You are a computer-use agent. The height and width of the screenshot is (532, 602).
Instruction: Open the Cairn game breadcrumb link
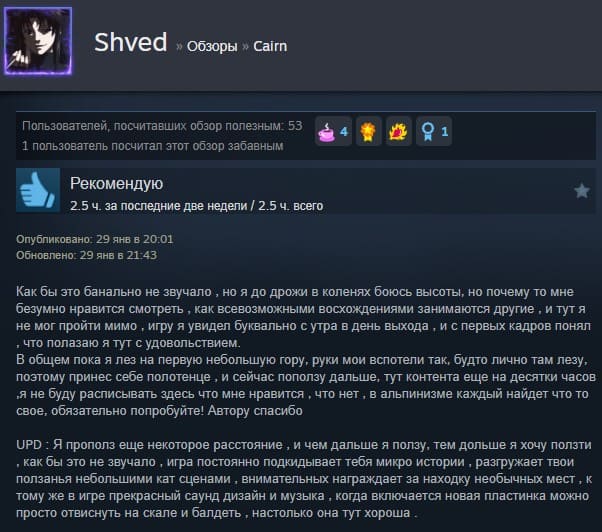tap(270, 46)
